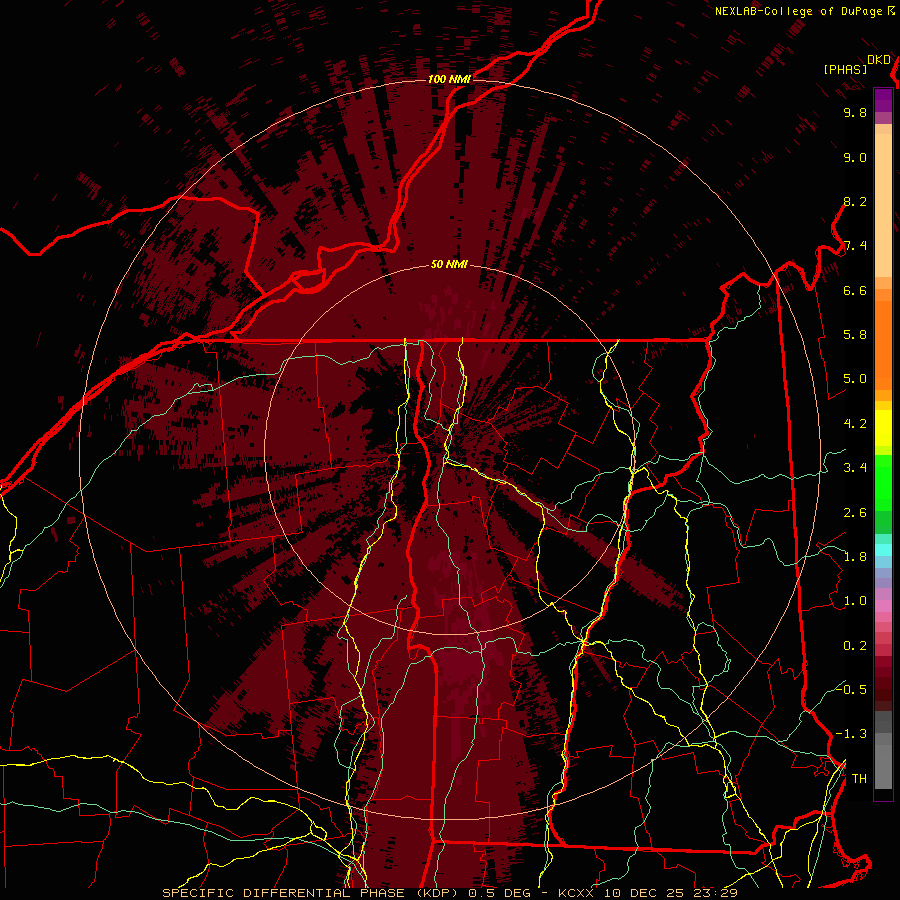Pick the gray color bar segment near TH
This screenshot has height=900, width=900.
point(883,766)
